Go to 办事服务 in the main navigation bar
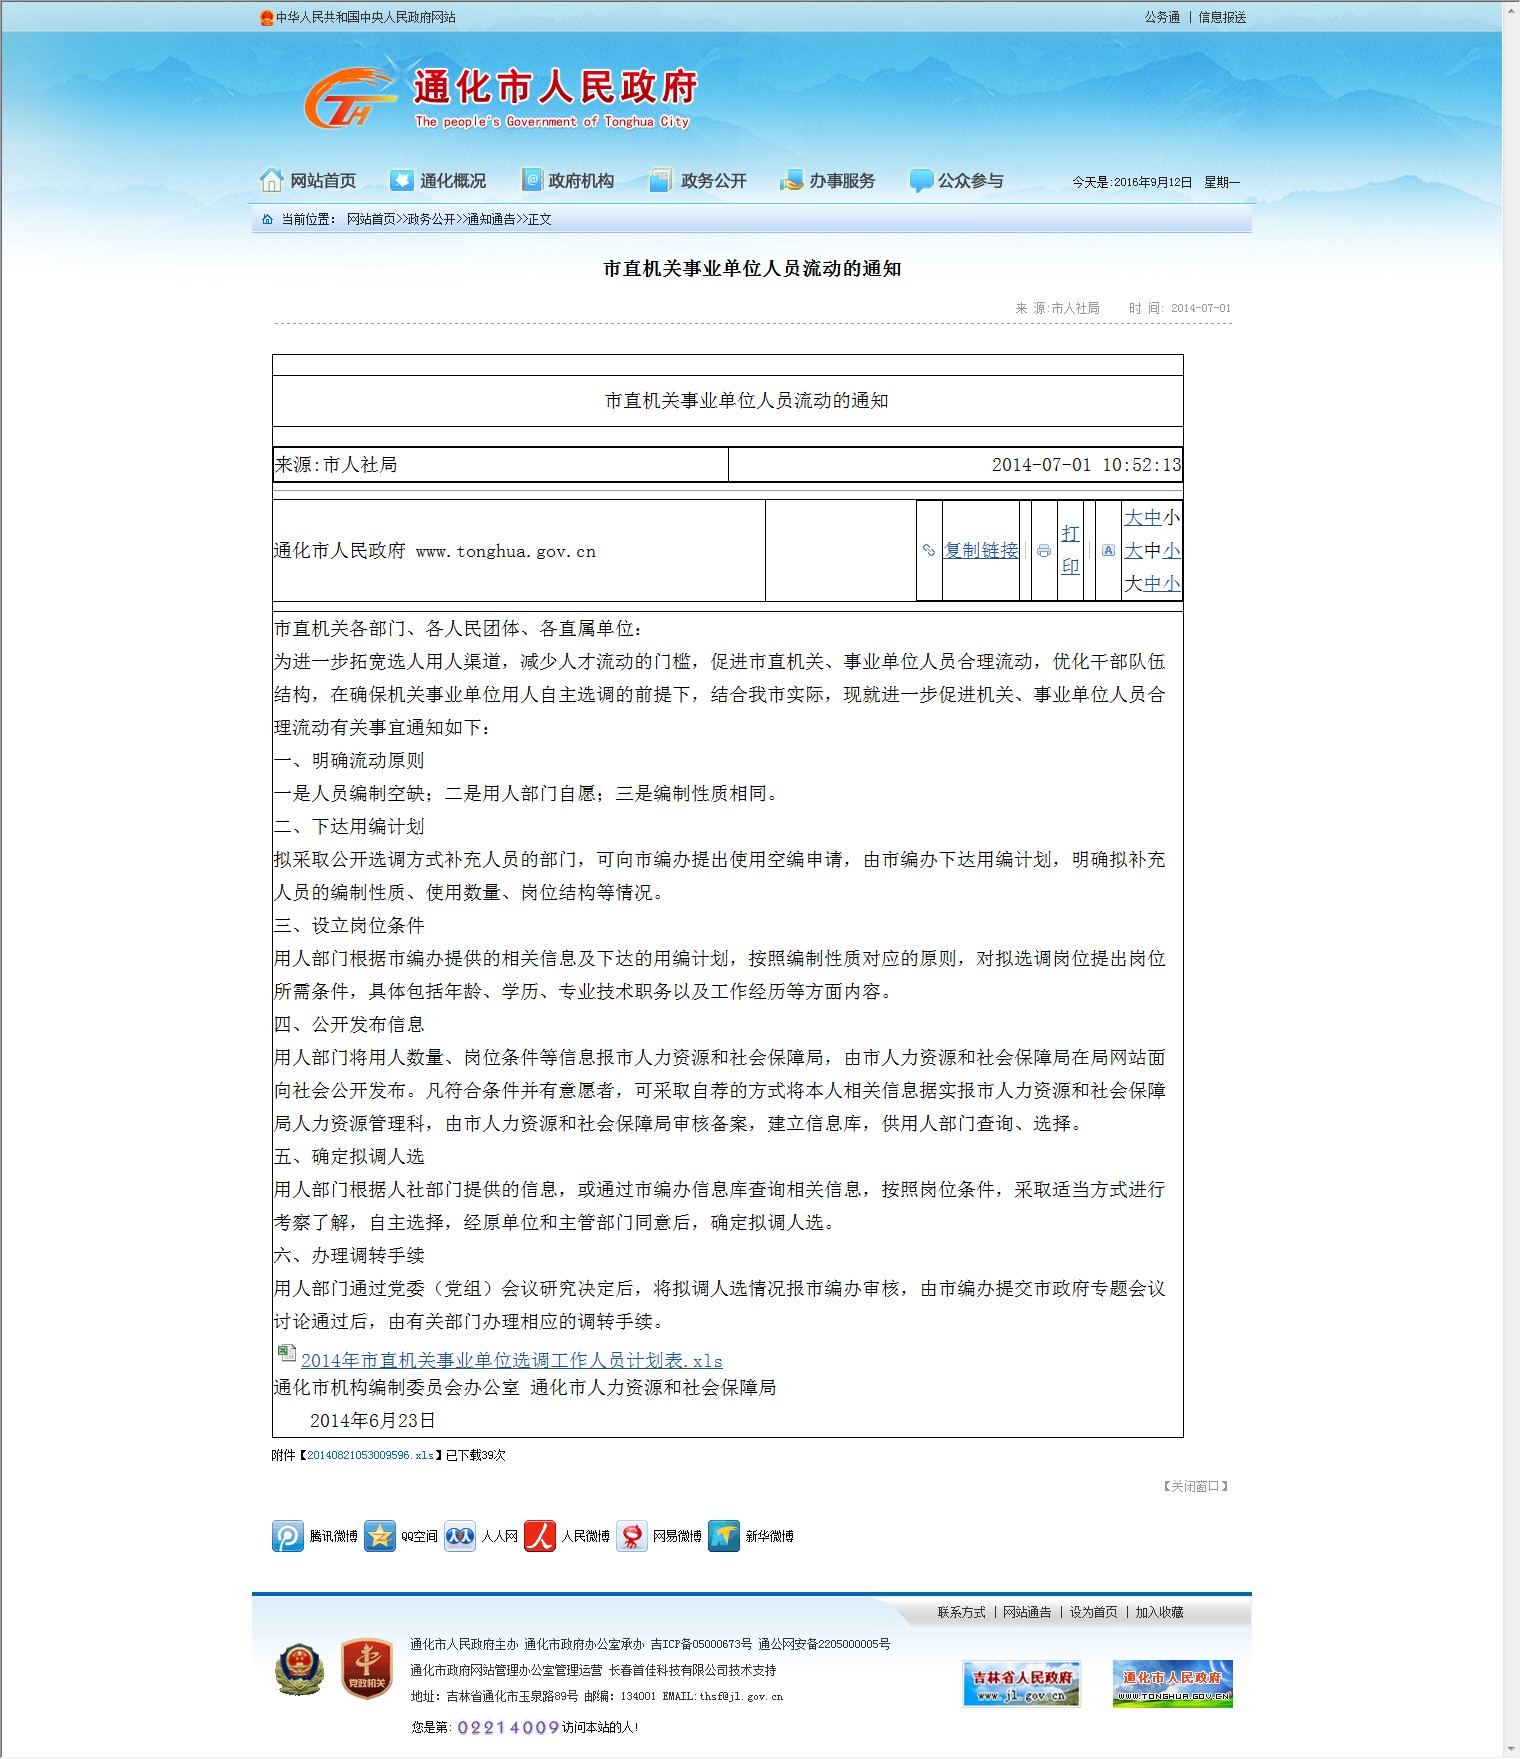Viewport: 1521px width, 1759px height. [x=841, y=181]
